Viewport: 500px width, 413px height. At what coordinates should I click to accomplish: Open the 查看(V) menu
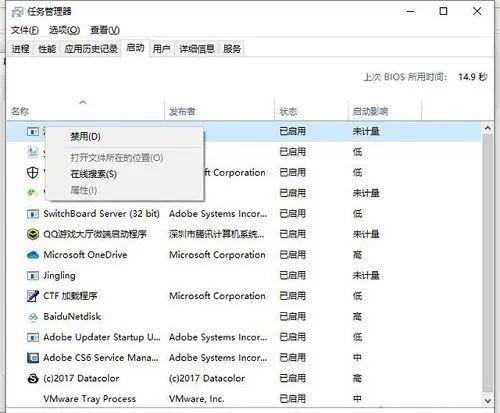pyautogui.click(x=105, y=30)
